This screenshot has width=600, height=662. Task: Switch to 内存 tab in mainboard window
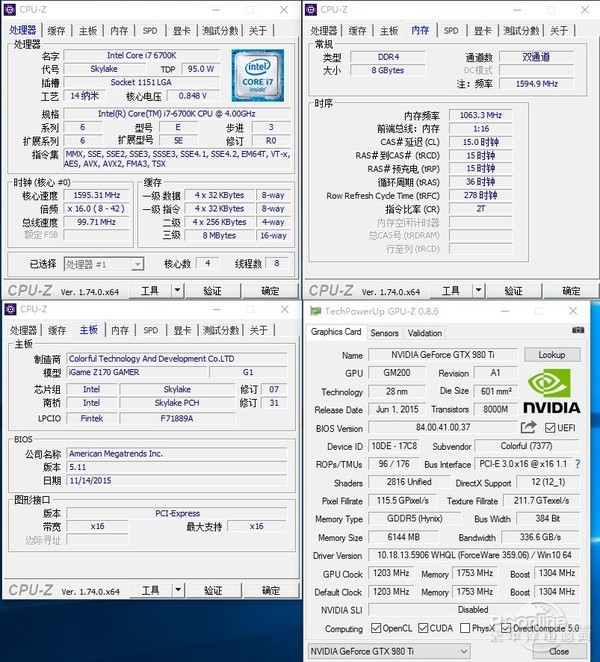pos(120,330)
